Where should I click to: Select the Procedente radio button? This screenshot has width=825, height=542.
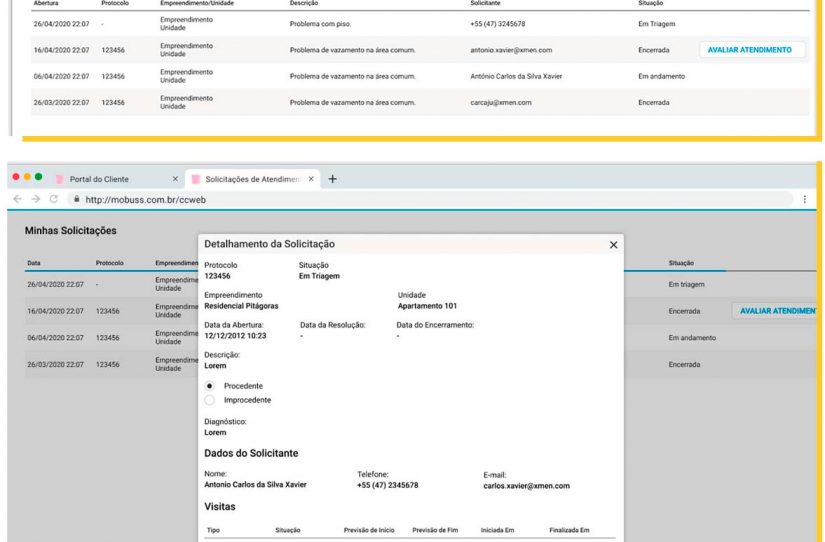click(209, 386)
